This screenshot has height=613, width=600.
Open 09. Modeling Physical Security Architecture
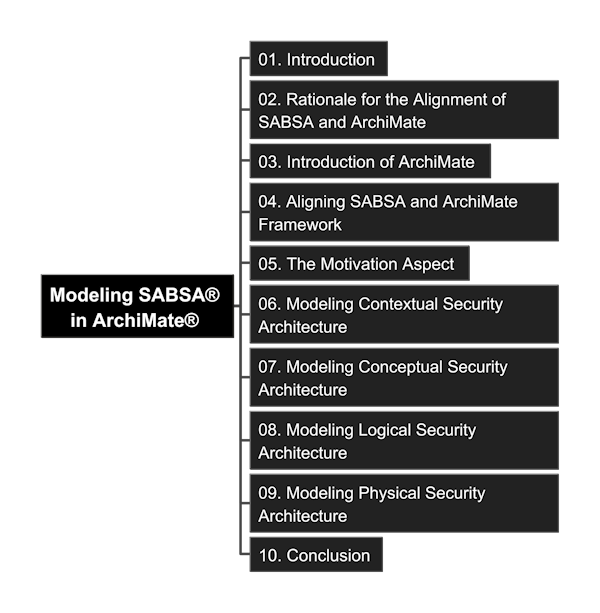coord(404,504)
